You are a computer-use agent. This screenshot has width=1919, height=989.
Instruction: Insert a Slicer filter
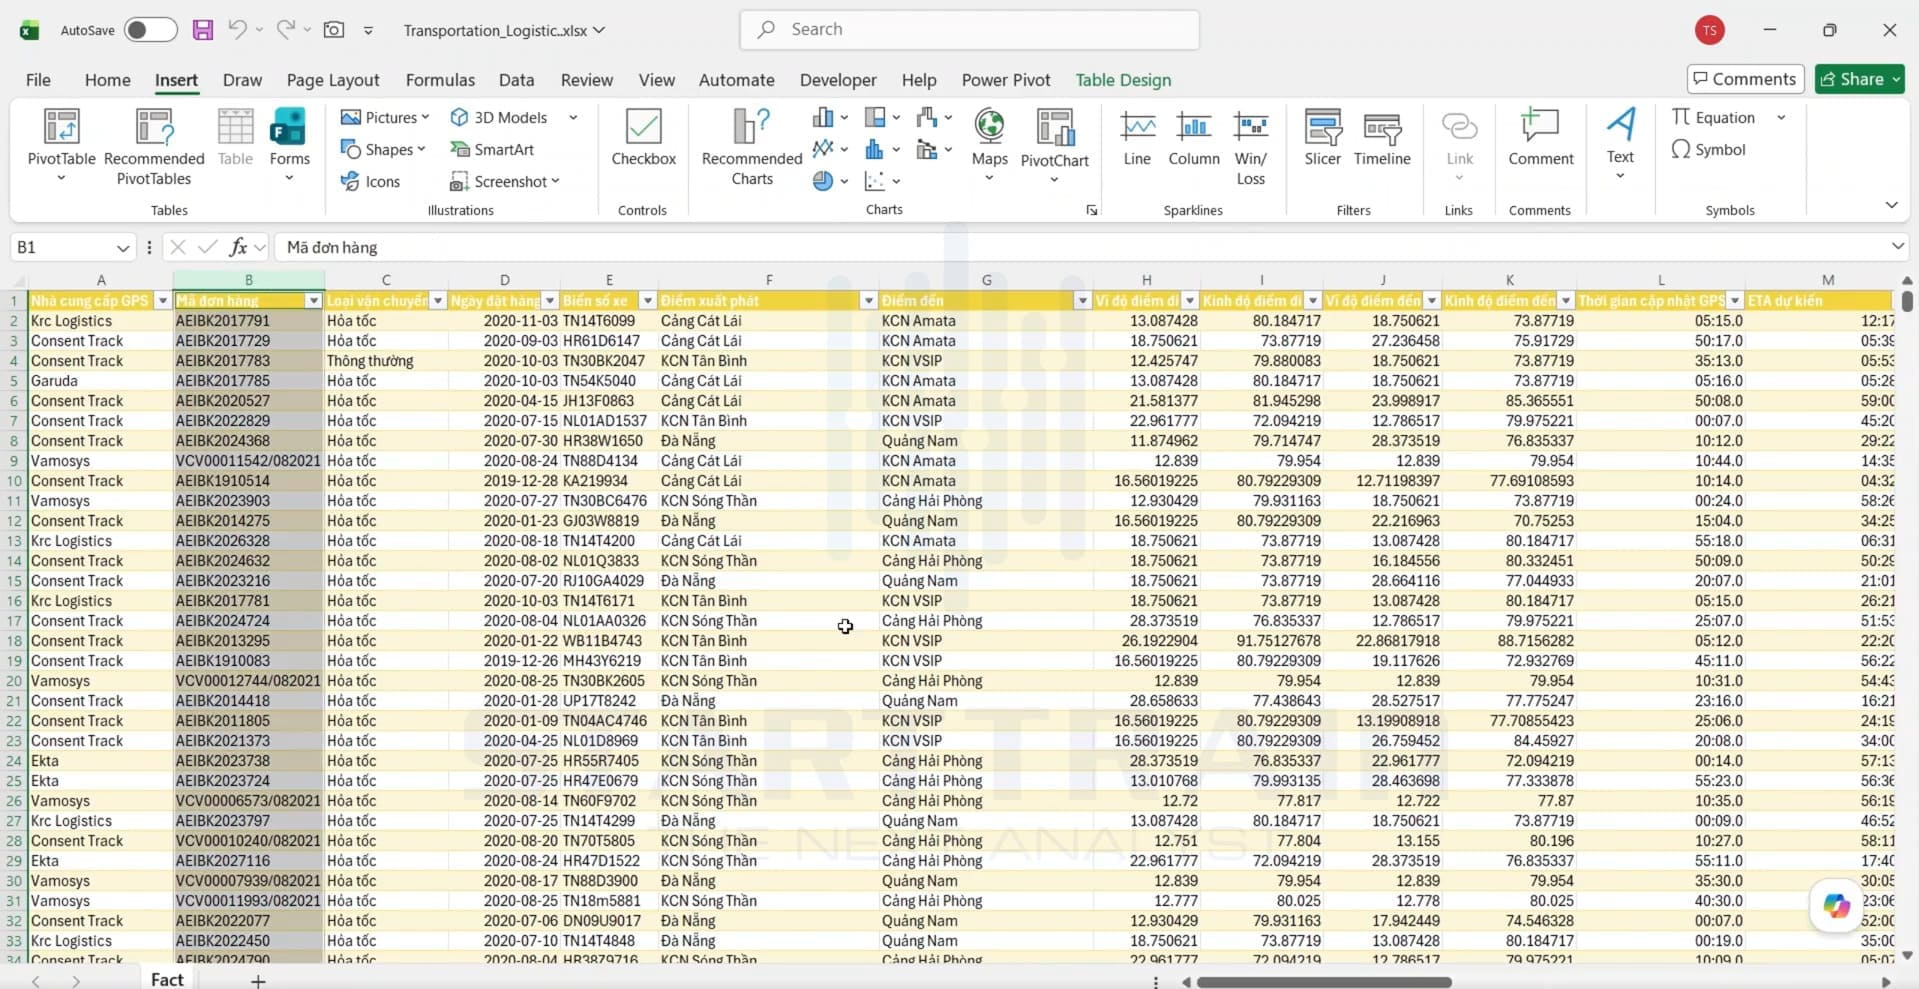(x=1322, y=138)
